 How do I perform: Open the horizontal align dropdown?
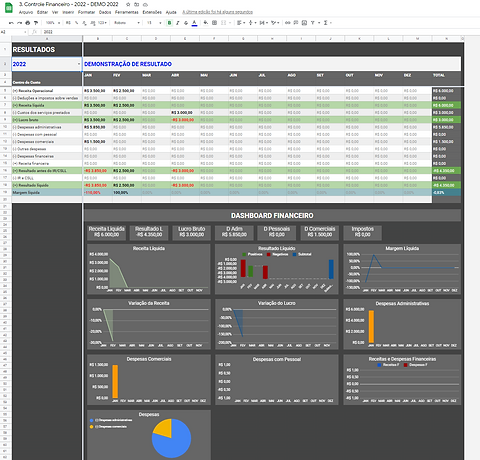click(241, 23)
